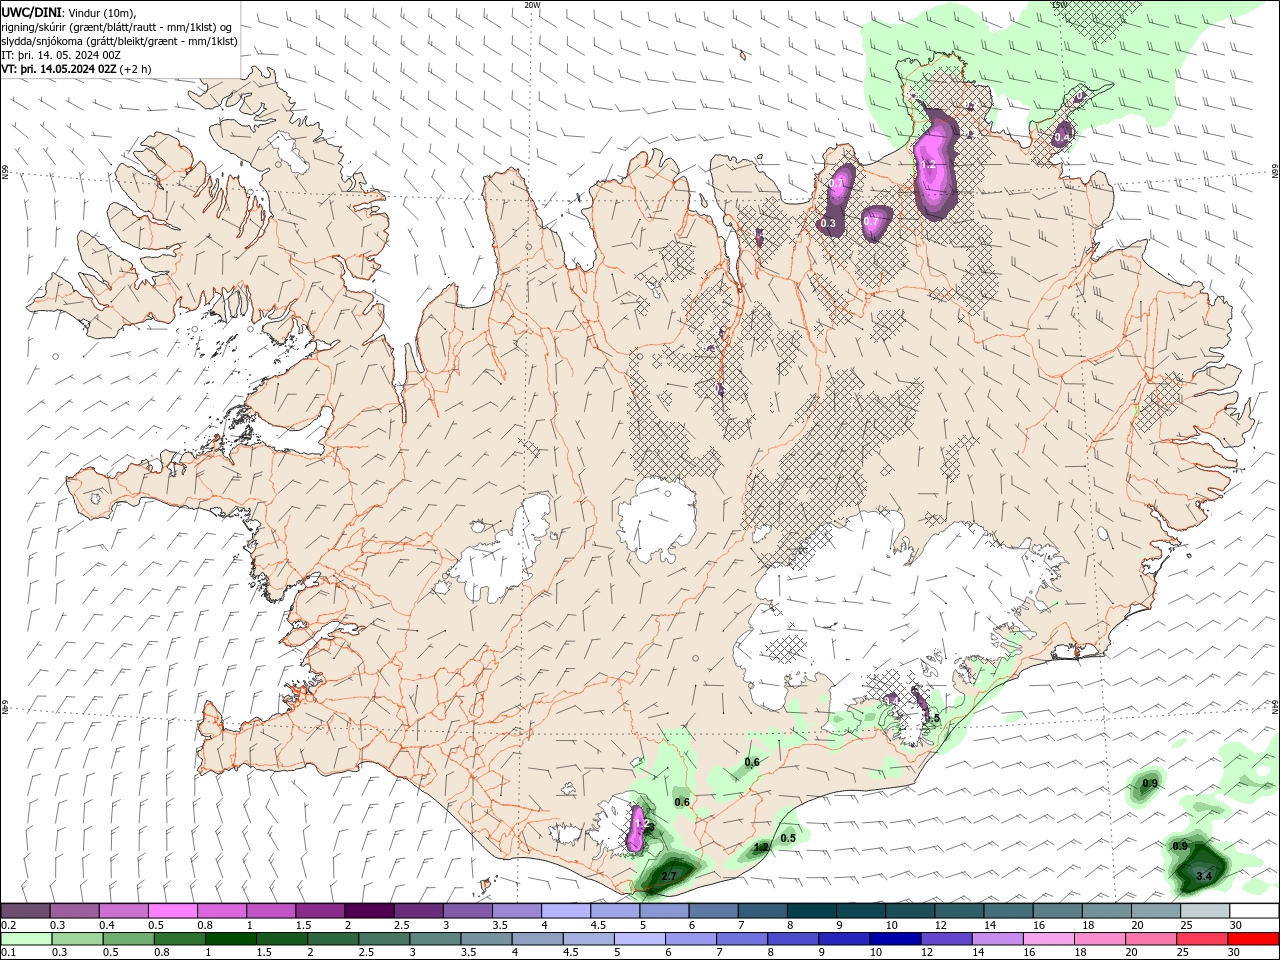The image size is (1280, 960).
Task: Click the "IT: þri. 14. 05. 2024 00Z" line
Action: coord(60,55)
